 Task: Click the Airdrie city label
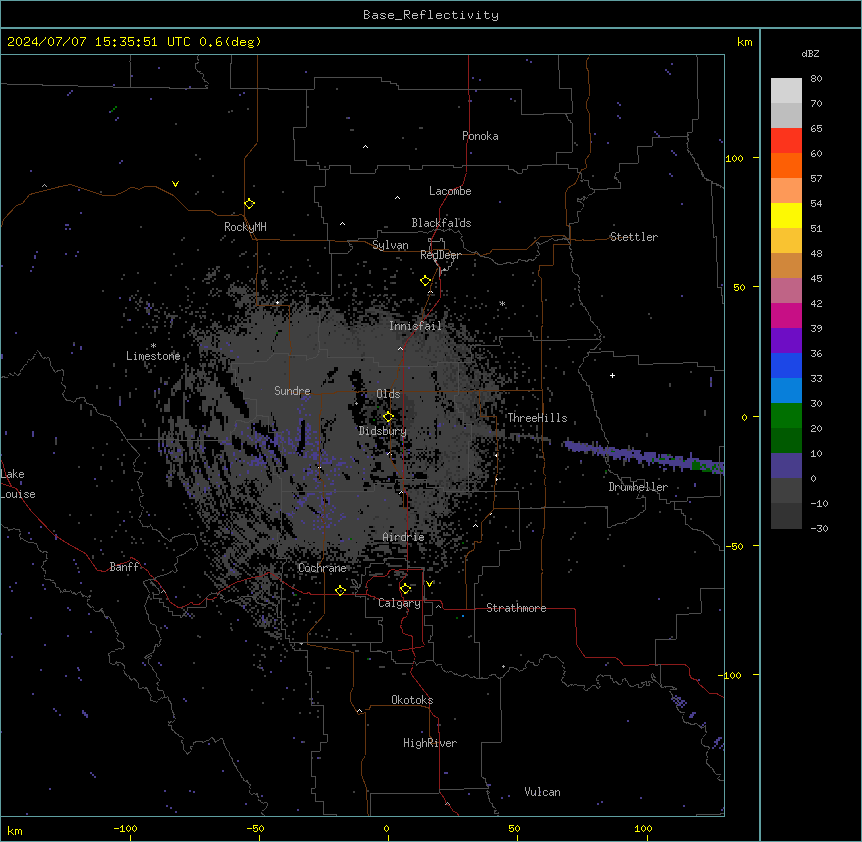point(404,537)
